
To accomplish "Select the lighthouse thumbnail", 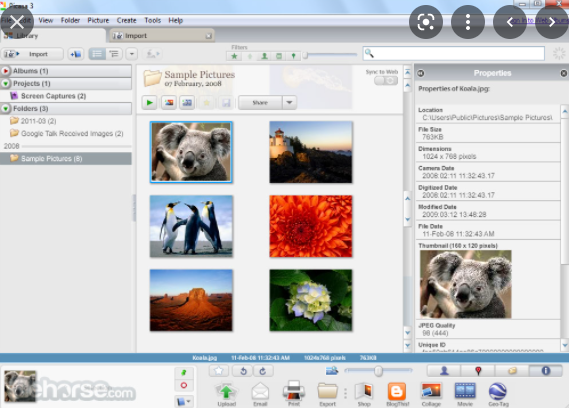I will click(311, 152).
